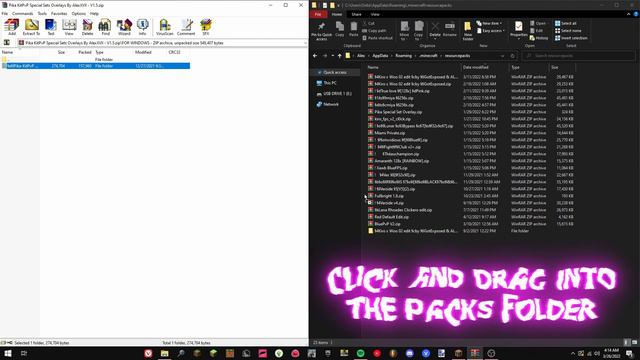Viewport: 640px width, 360px height.
Task: Click WinRAR up-one-level icon beside address bar
Action: pos(7,42)
